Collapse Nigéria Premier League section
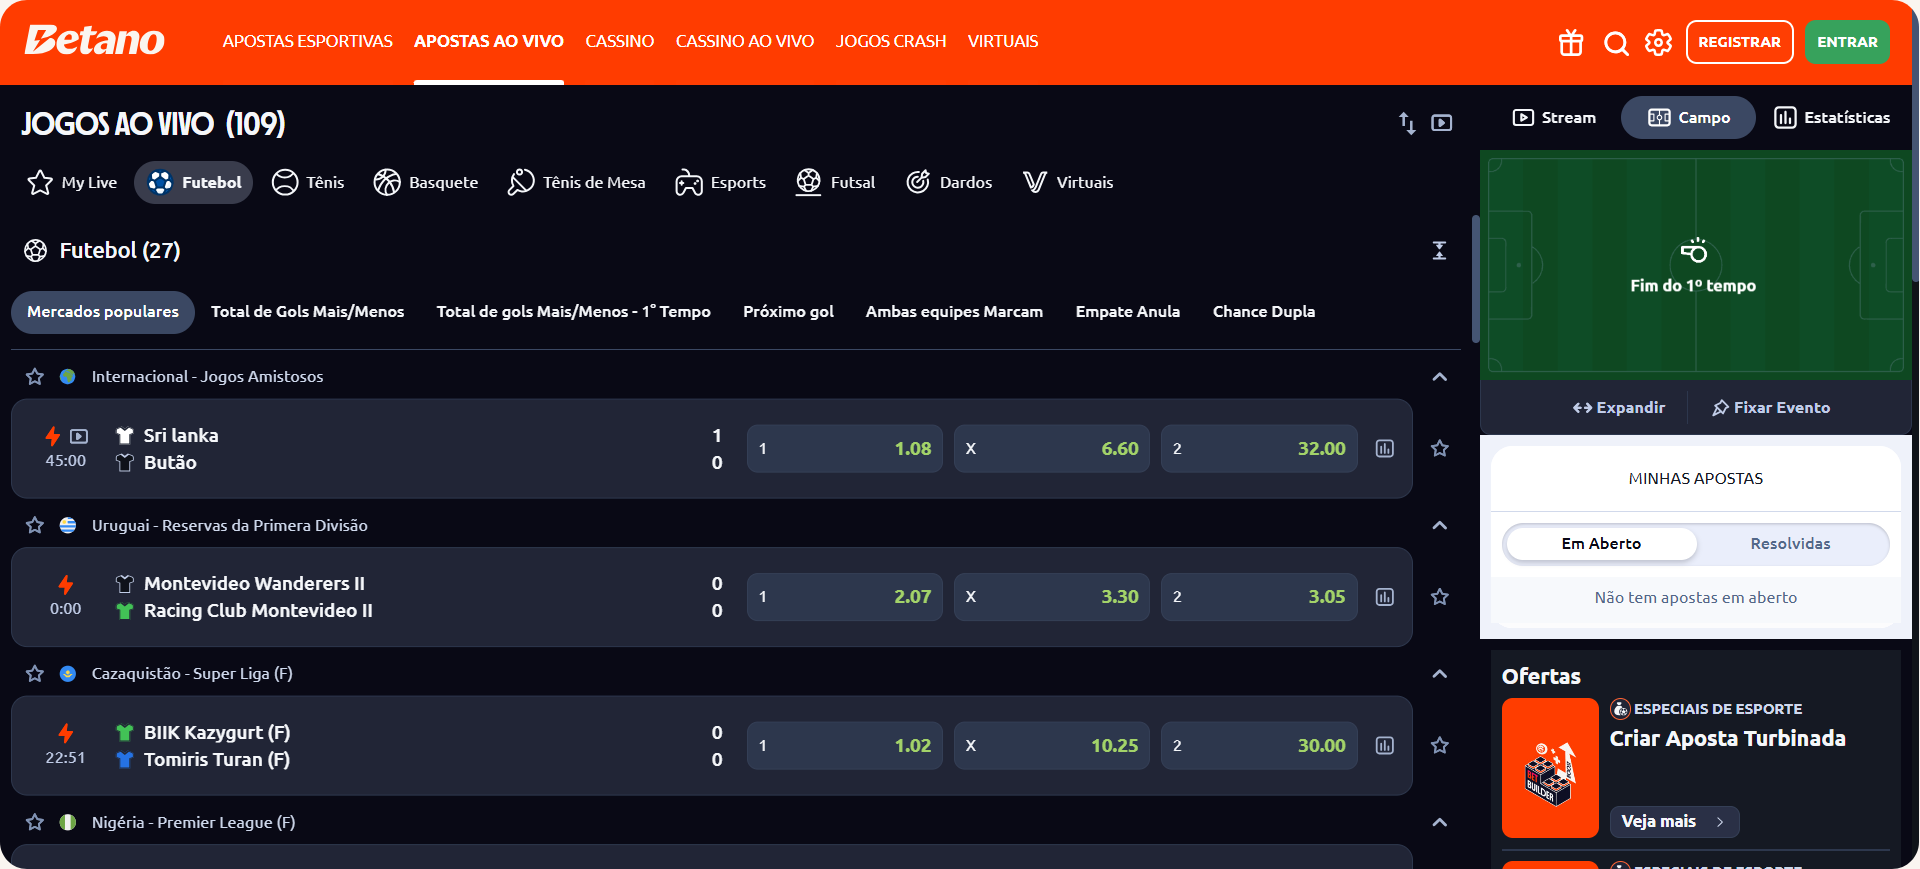Screen dimensions: 1920x869 click(x=1439, y=822)
